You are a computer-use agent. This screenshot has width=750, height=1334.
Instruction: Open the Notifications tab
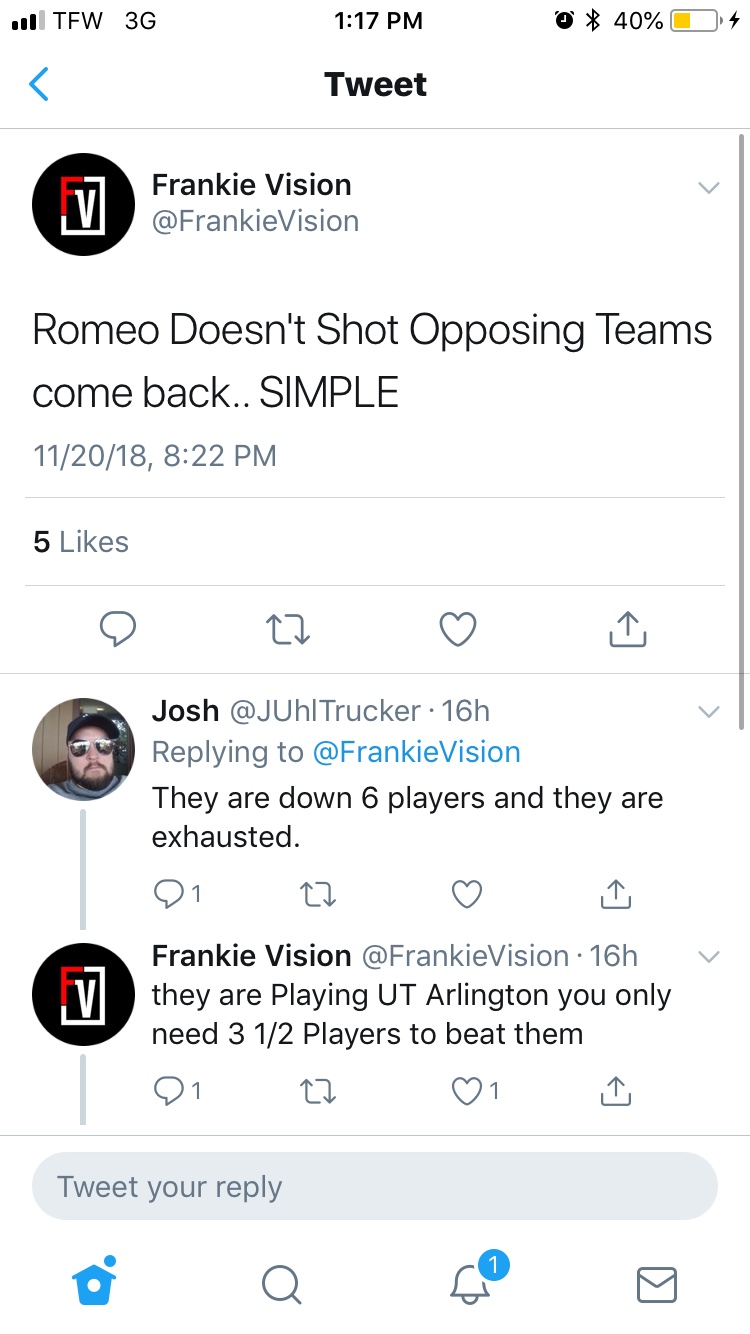tap(470, 1283)
